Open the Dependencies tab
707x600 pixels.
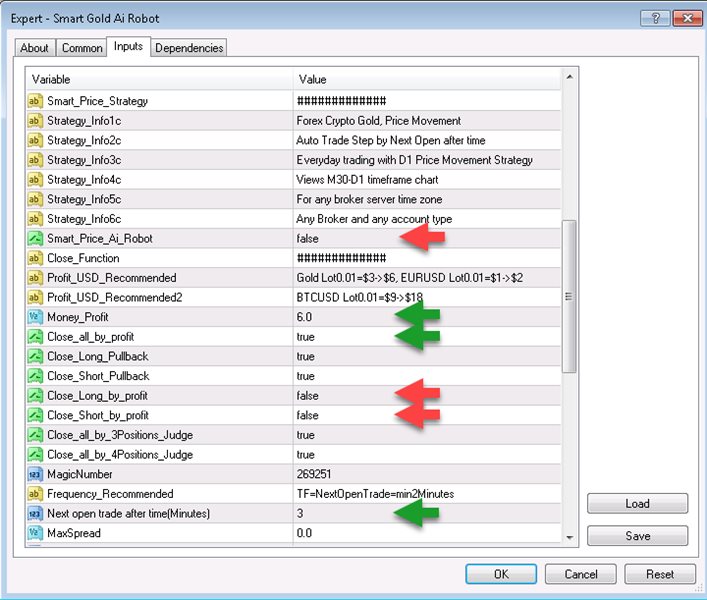click(x=189, y=48)
